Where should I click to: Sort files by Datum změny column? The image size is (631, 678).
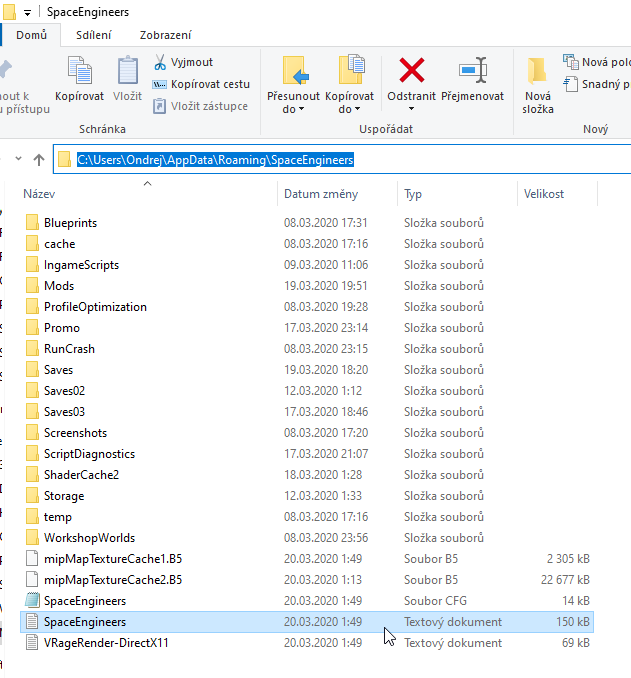tap(320, 194)
